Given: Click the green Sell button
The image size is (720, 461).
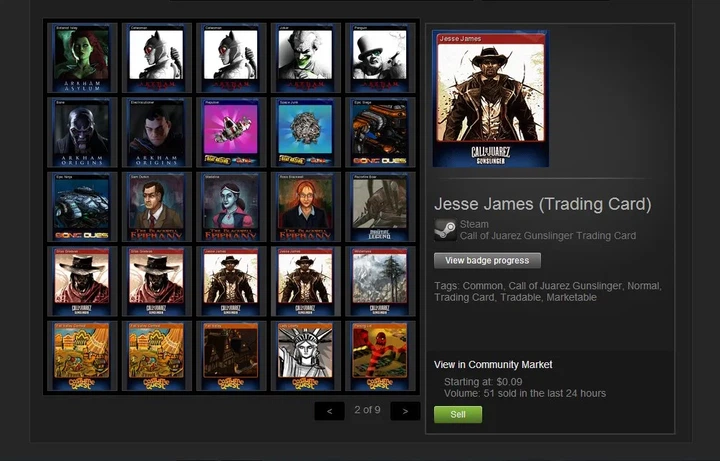Looking at the screenshot, I should point(458,415).
